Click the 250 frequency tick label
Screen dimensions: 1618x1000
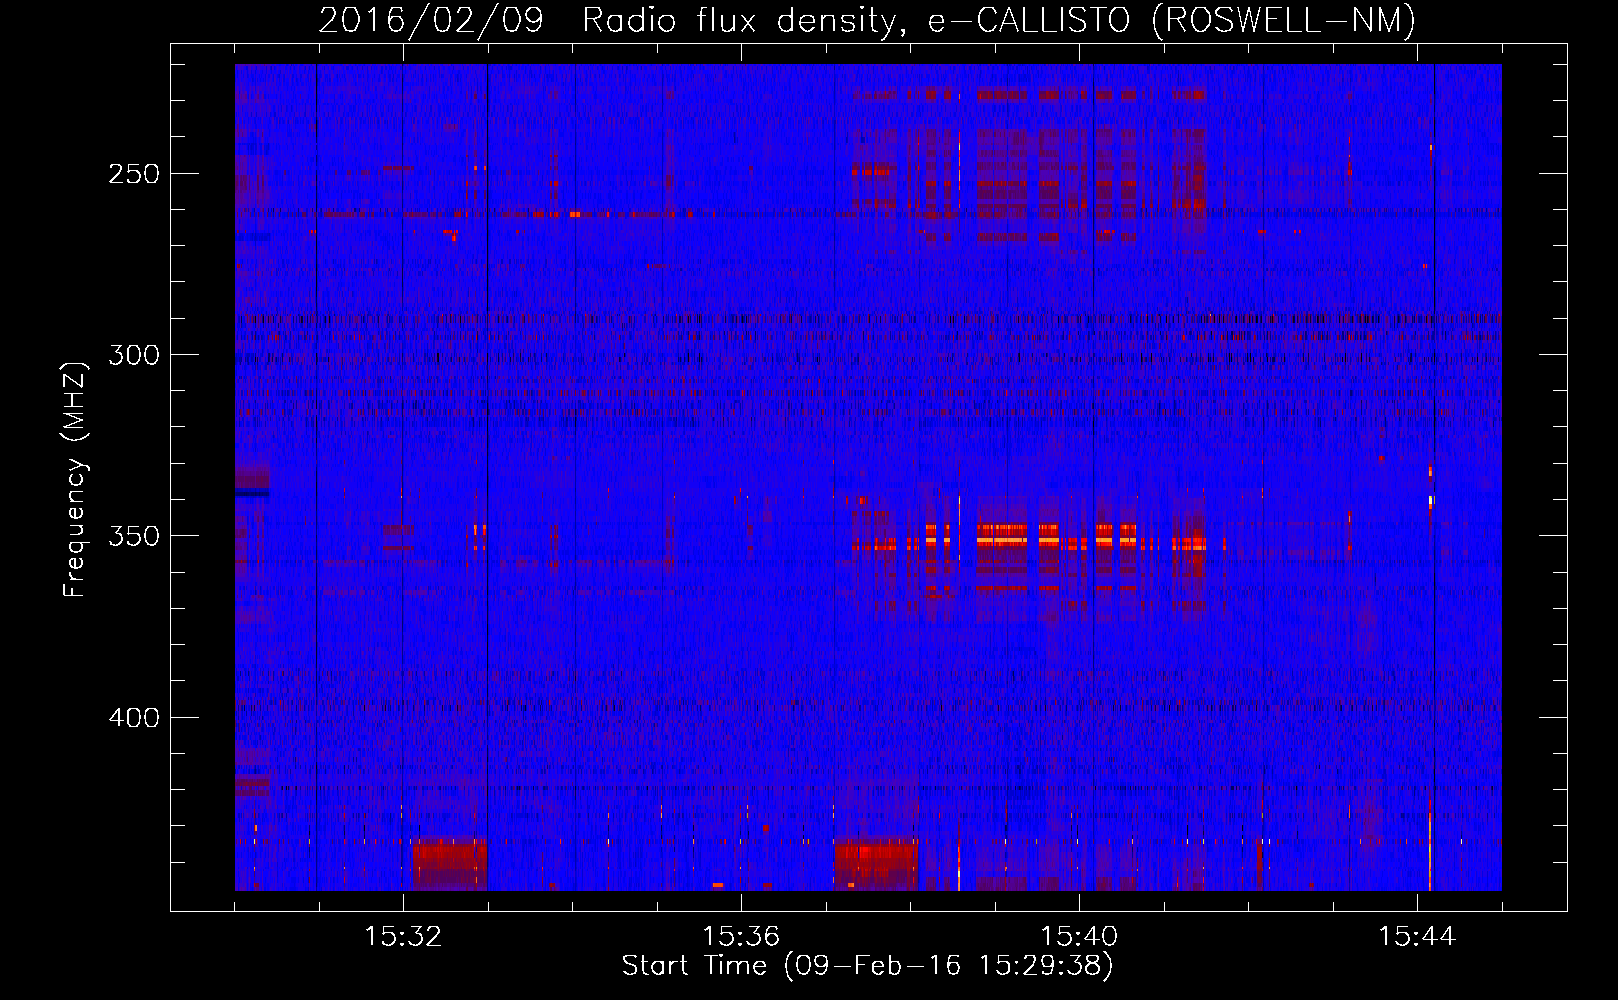click(133, 174)
